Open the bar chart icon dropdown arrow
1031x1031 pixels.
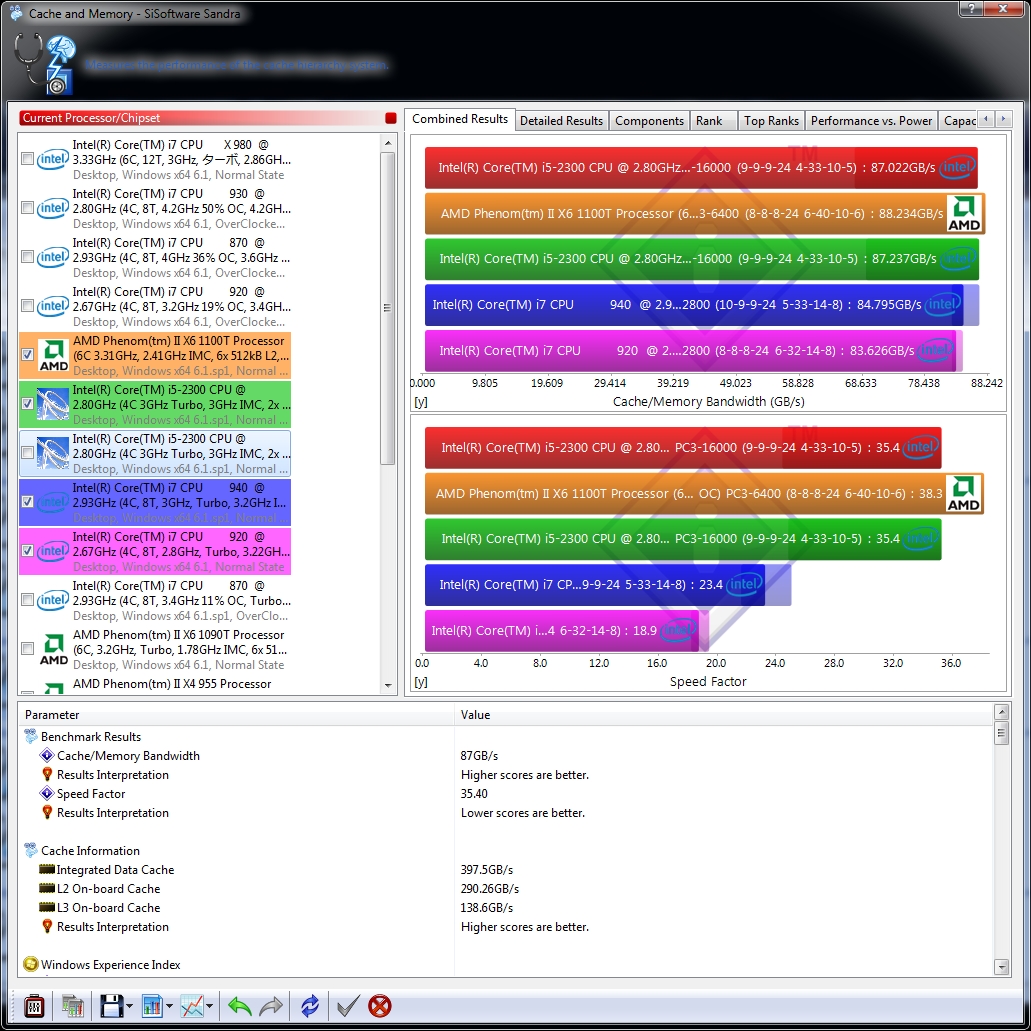tap(169, 1007)
